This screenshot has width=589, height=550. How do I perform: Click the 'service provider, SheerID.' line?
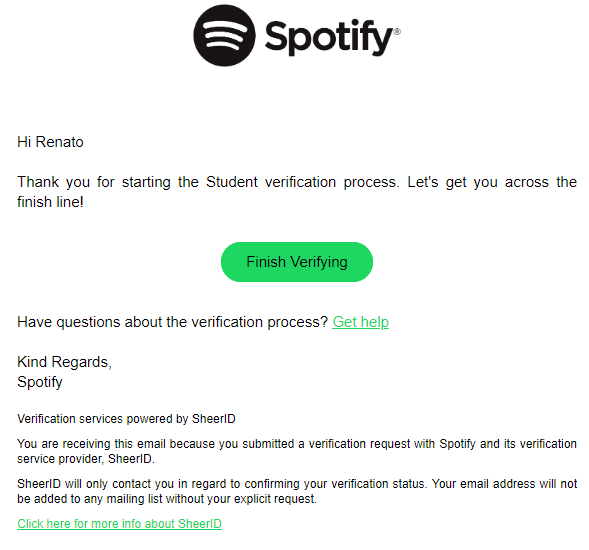pos(86,459)
